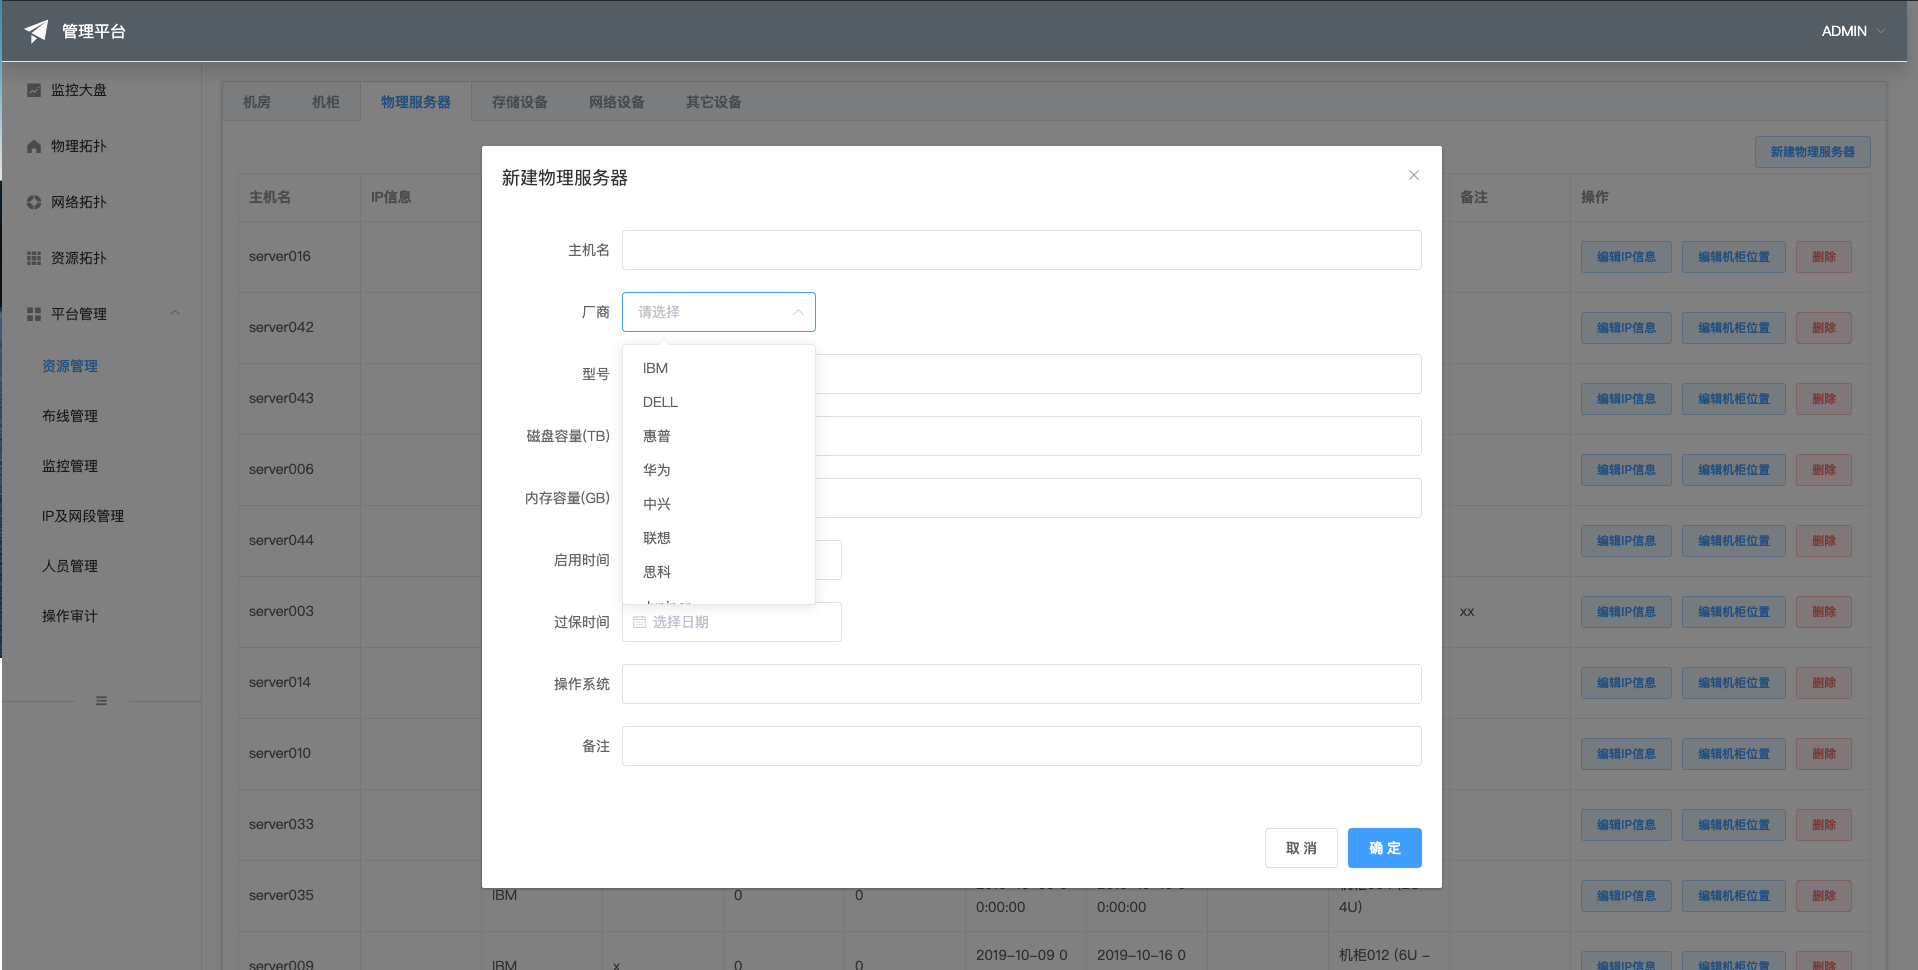1918x970 pixels.
Task: Focus the 操作系统 input field
Action: pos(1022,684)
